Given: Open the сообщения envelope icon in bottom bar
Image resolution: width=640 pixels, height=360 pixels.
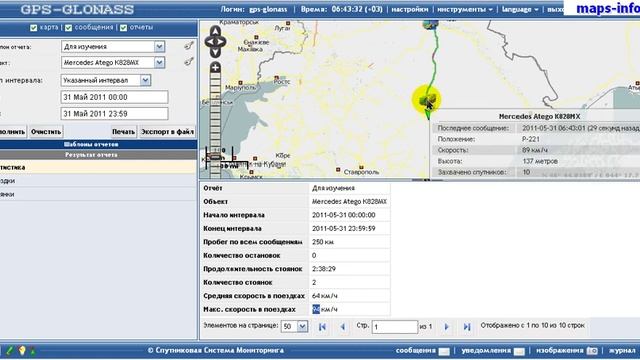Looking at the screenshot, I should [444, 351].
